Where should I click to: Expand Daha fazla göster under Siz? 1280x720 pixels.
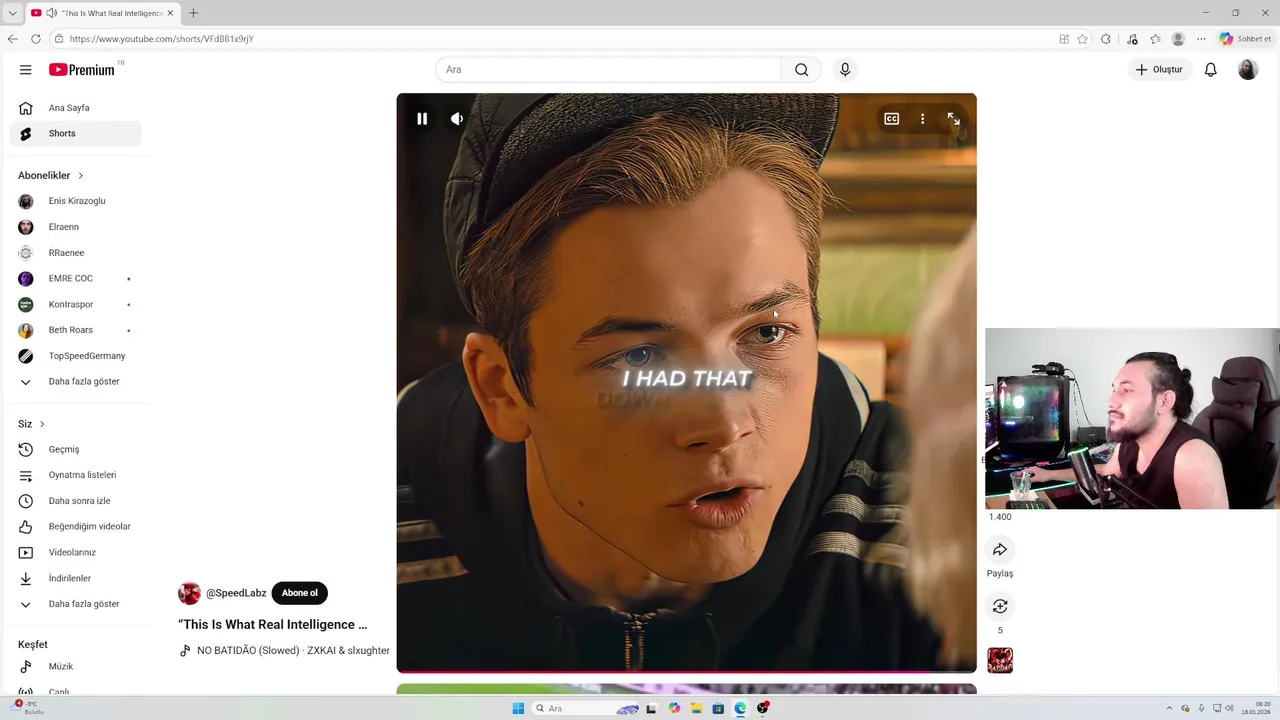[76, 604]
